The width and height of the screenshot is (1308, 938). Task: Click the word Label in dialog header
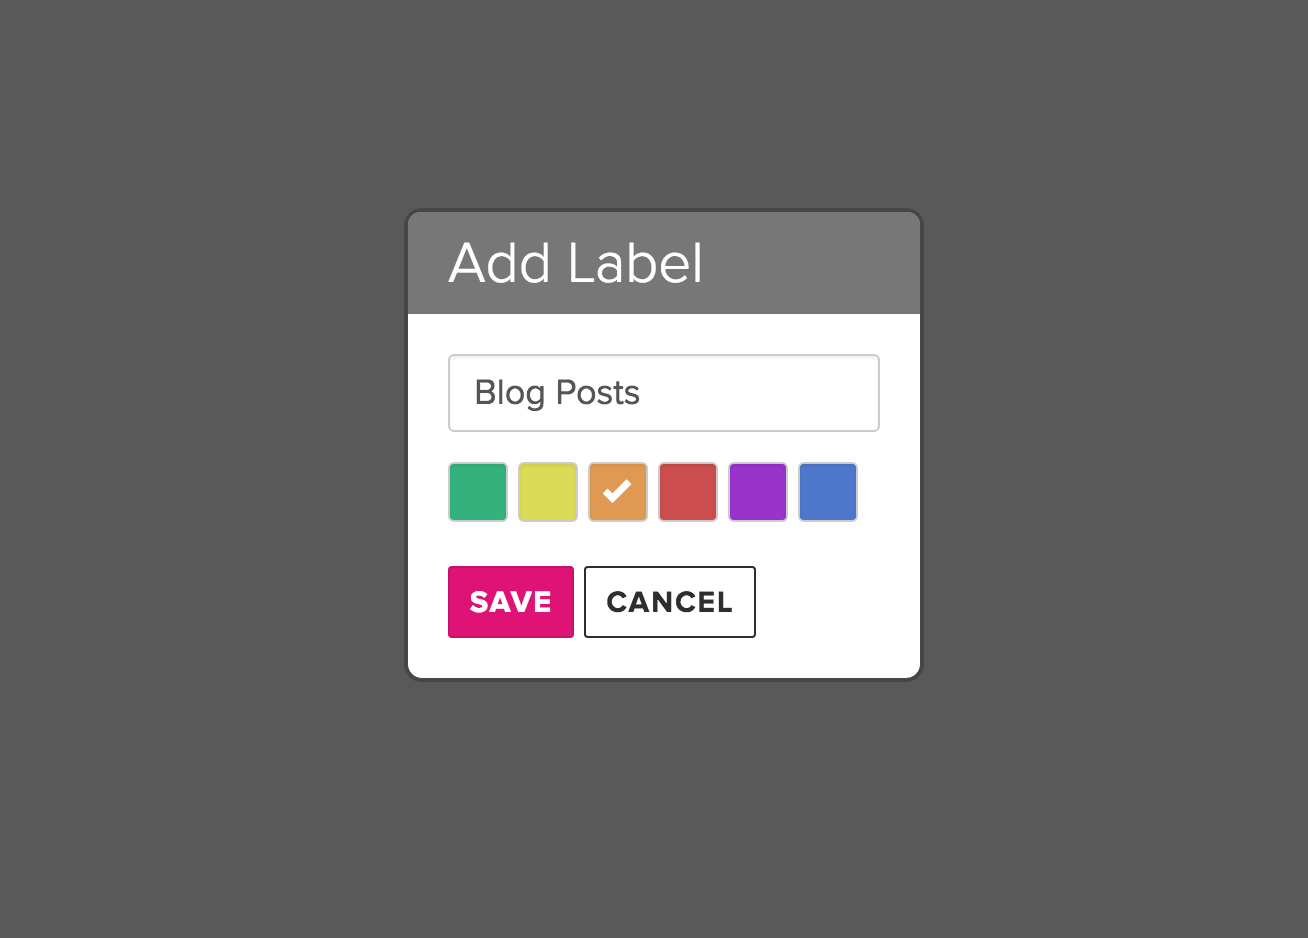tap(635, 263)
